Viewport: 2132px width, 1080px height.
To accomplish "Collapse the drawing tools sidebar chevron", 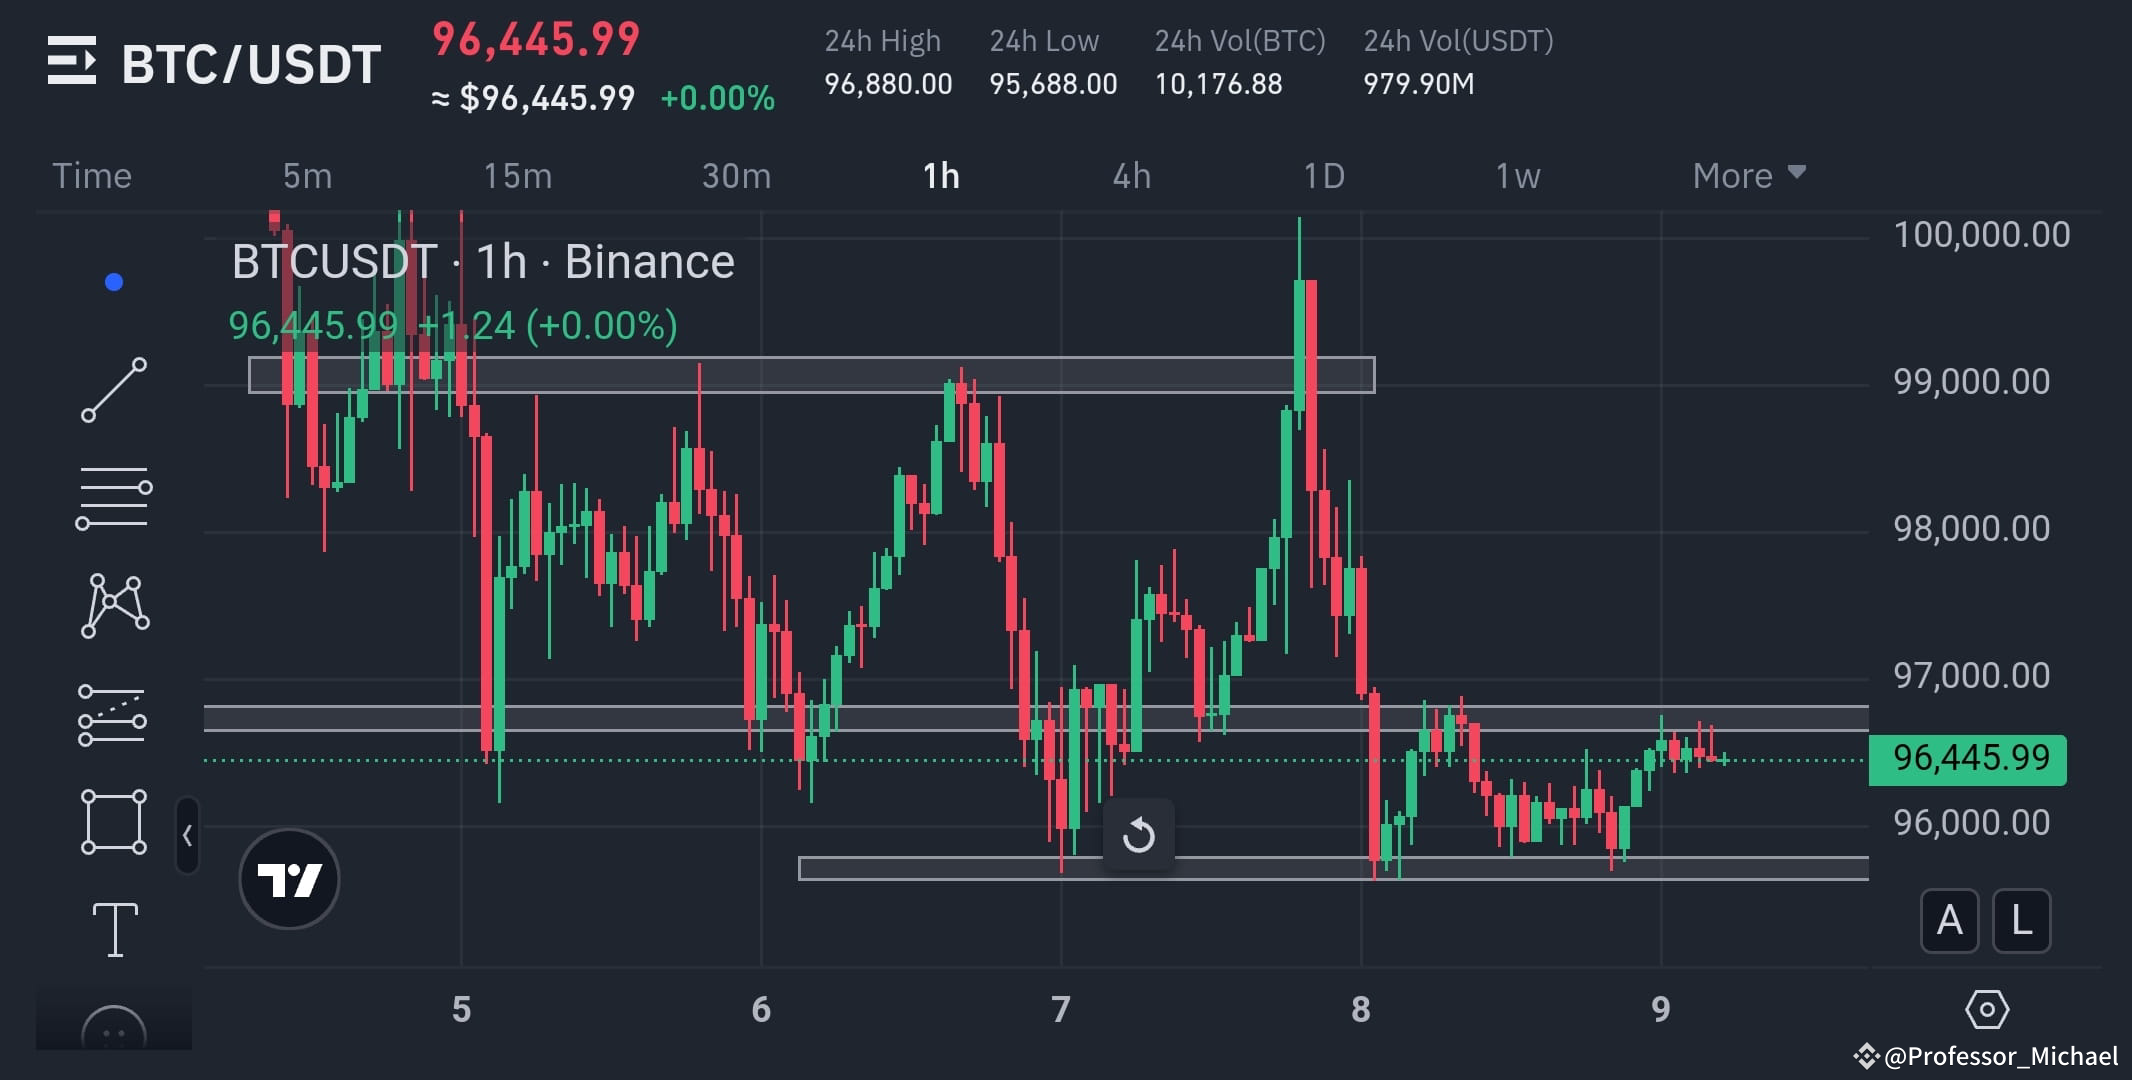I will coord(188,835).
